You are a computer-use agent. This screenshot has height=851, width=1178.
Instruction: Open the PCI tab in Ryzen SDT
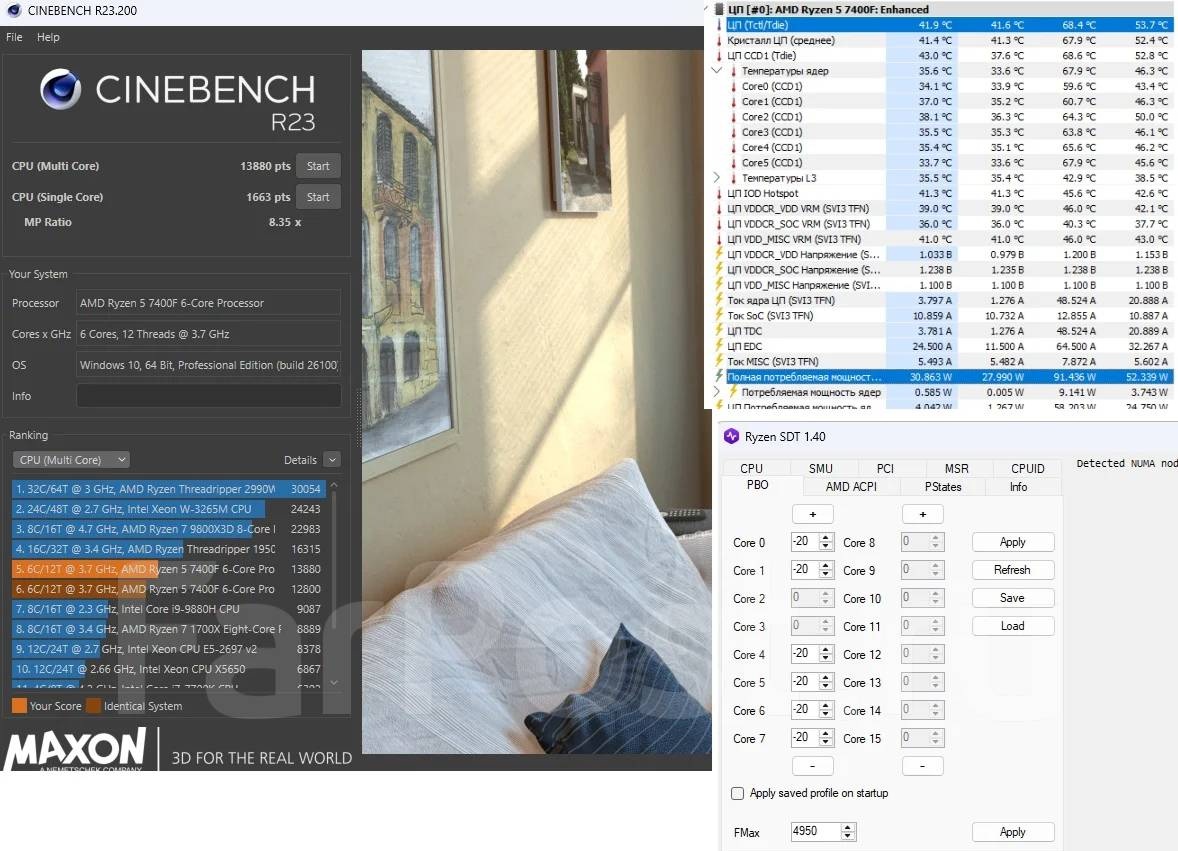pyautogui.click(x=886, y=468)
